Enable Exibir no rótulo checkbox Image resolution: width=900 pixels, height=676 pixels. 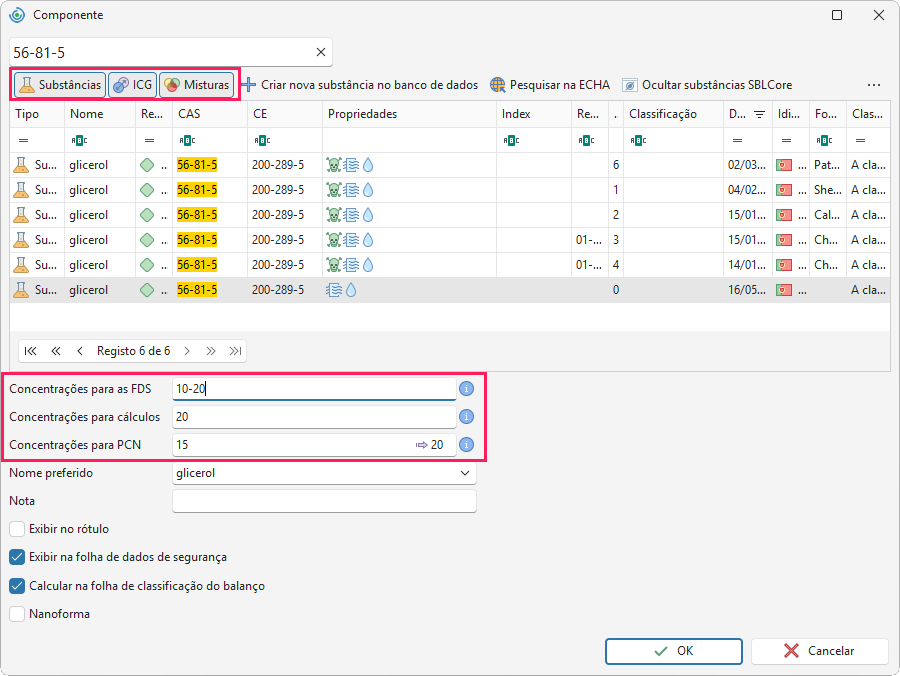(17, 529)
